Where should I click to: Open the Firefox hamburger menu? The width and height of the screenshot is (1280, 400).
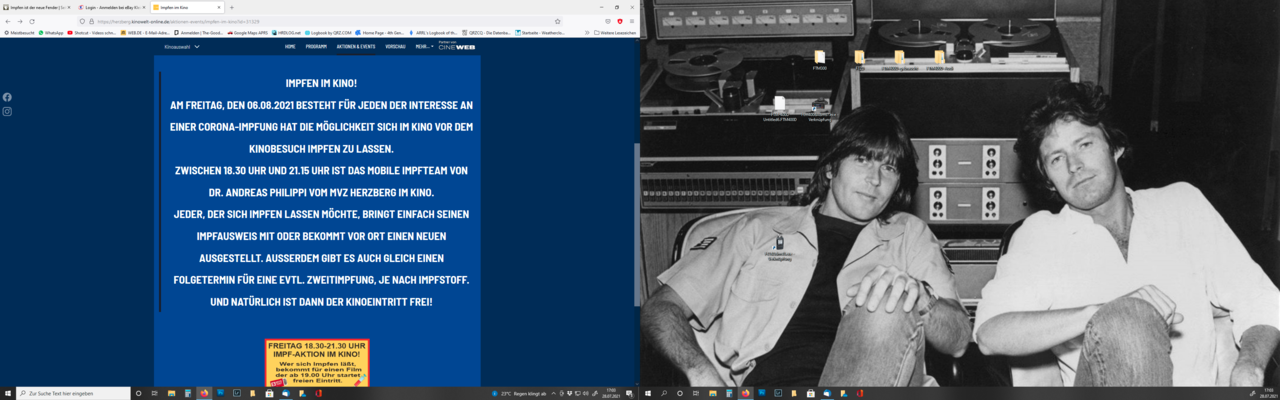click(632, 20)
